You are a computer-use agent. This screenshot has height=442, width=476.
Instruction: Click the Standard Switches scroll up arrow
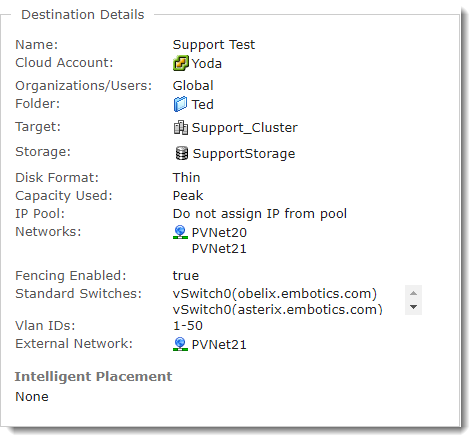click(x=413, y=293)
